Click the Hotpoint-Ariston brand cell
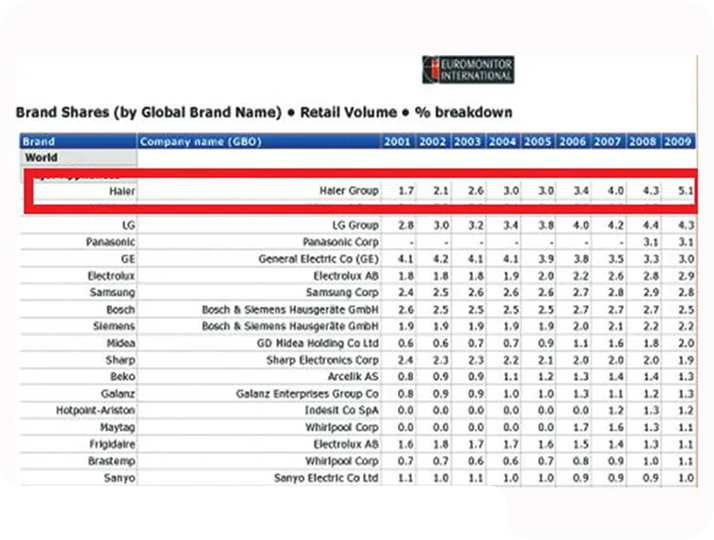The width and height of the screenshot is (714, 540). 96,410
